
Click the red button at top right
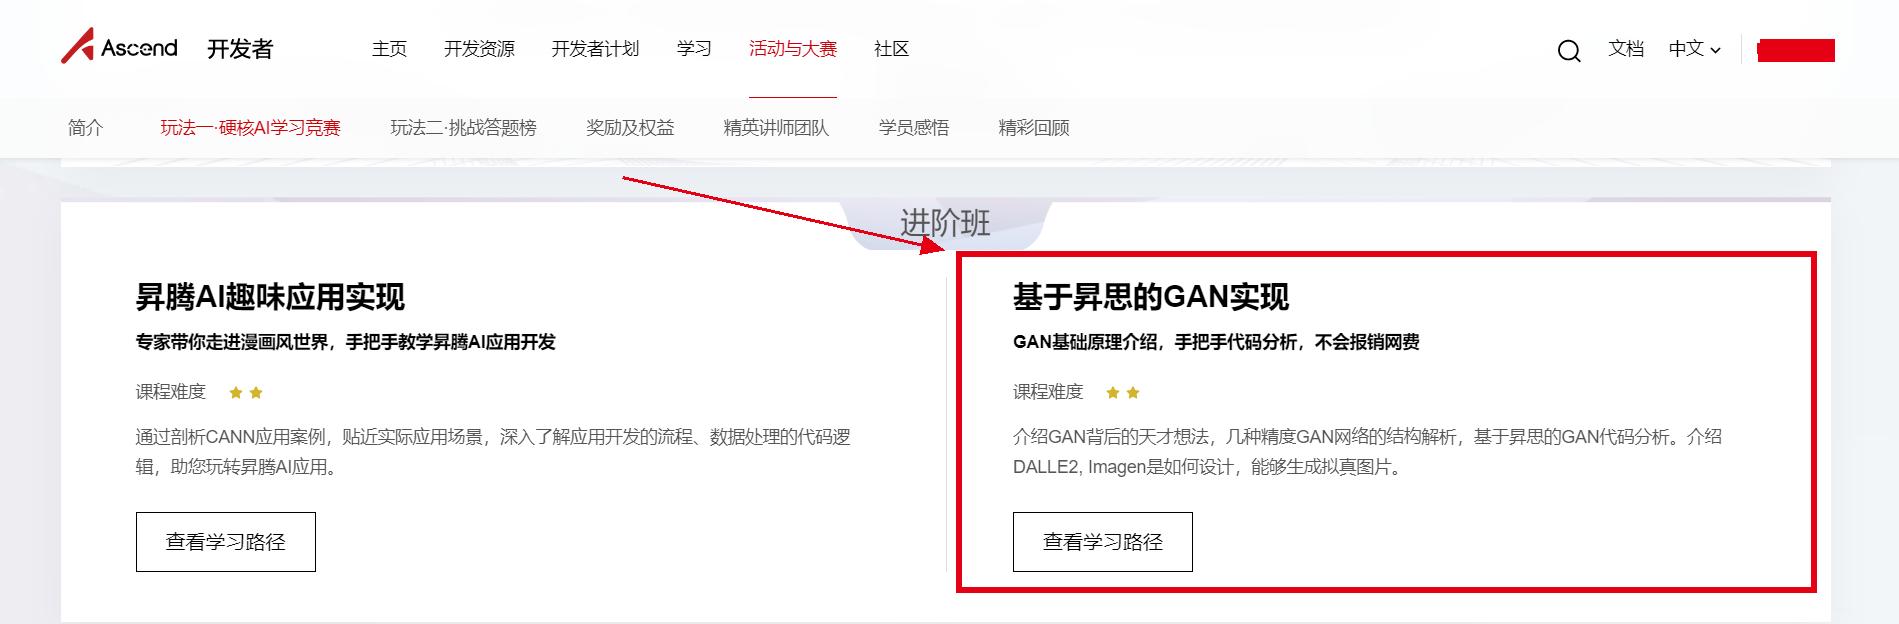(1796, 50)
